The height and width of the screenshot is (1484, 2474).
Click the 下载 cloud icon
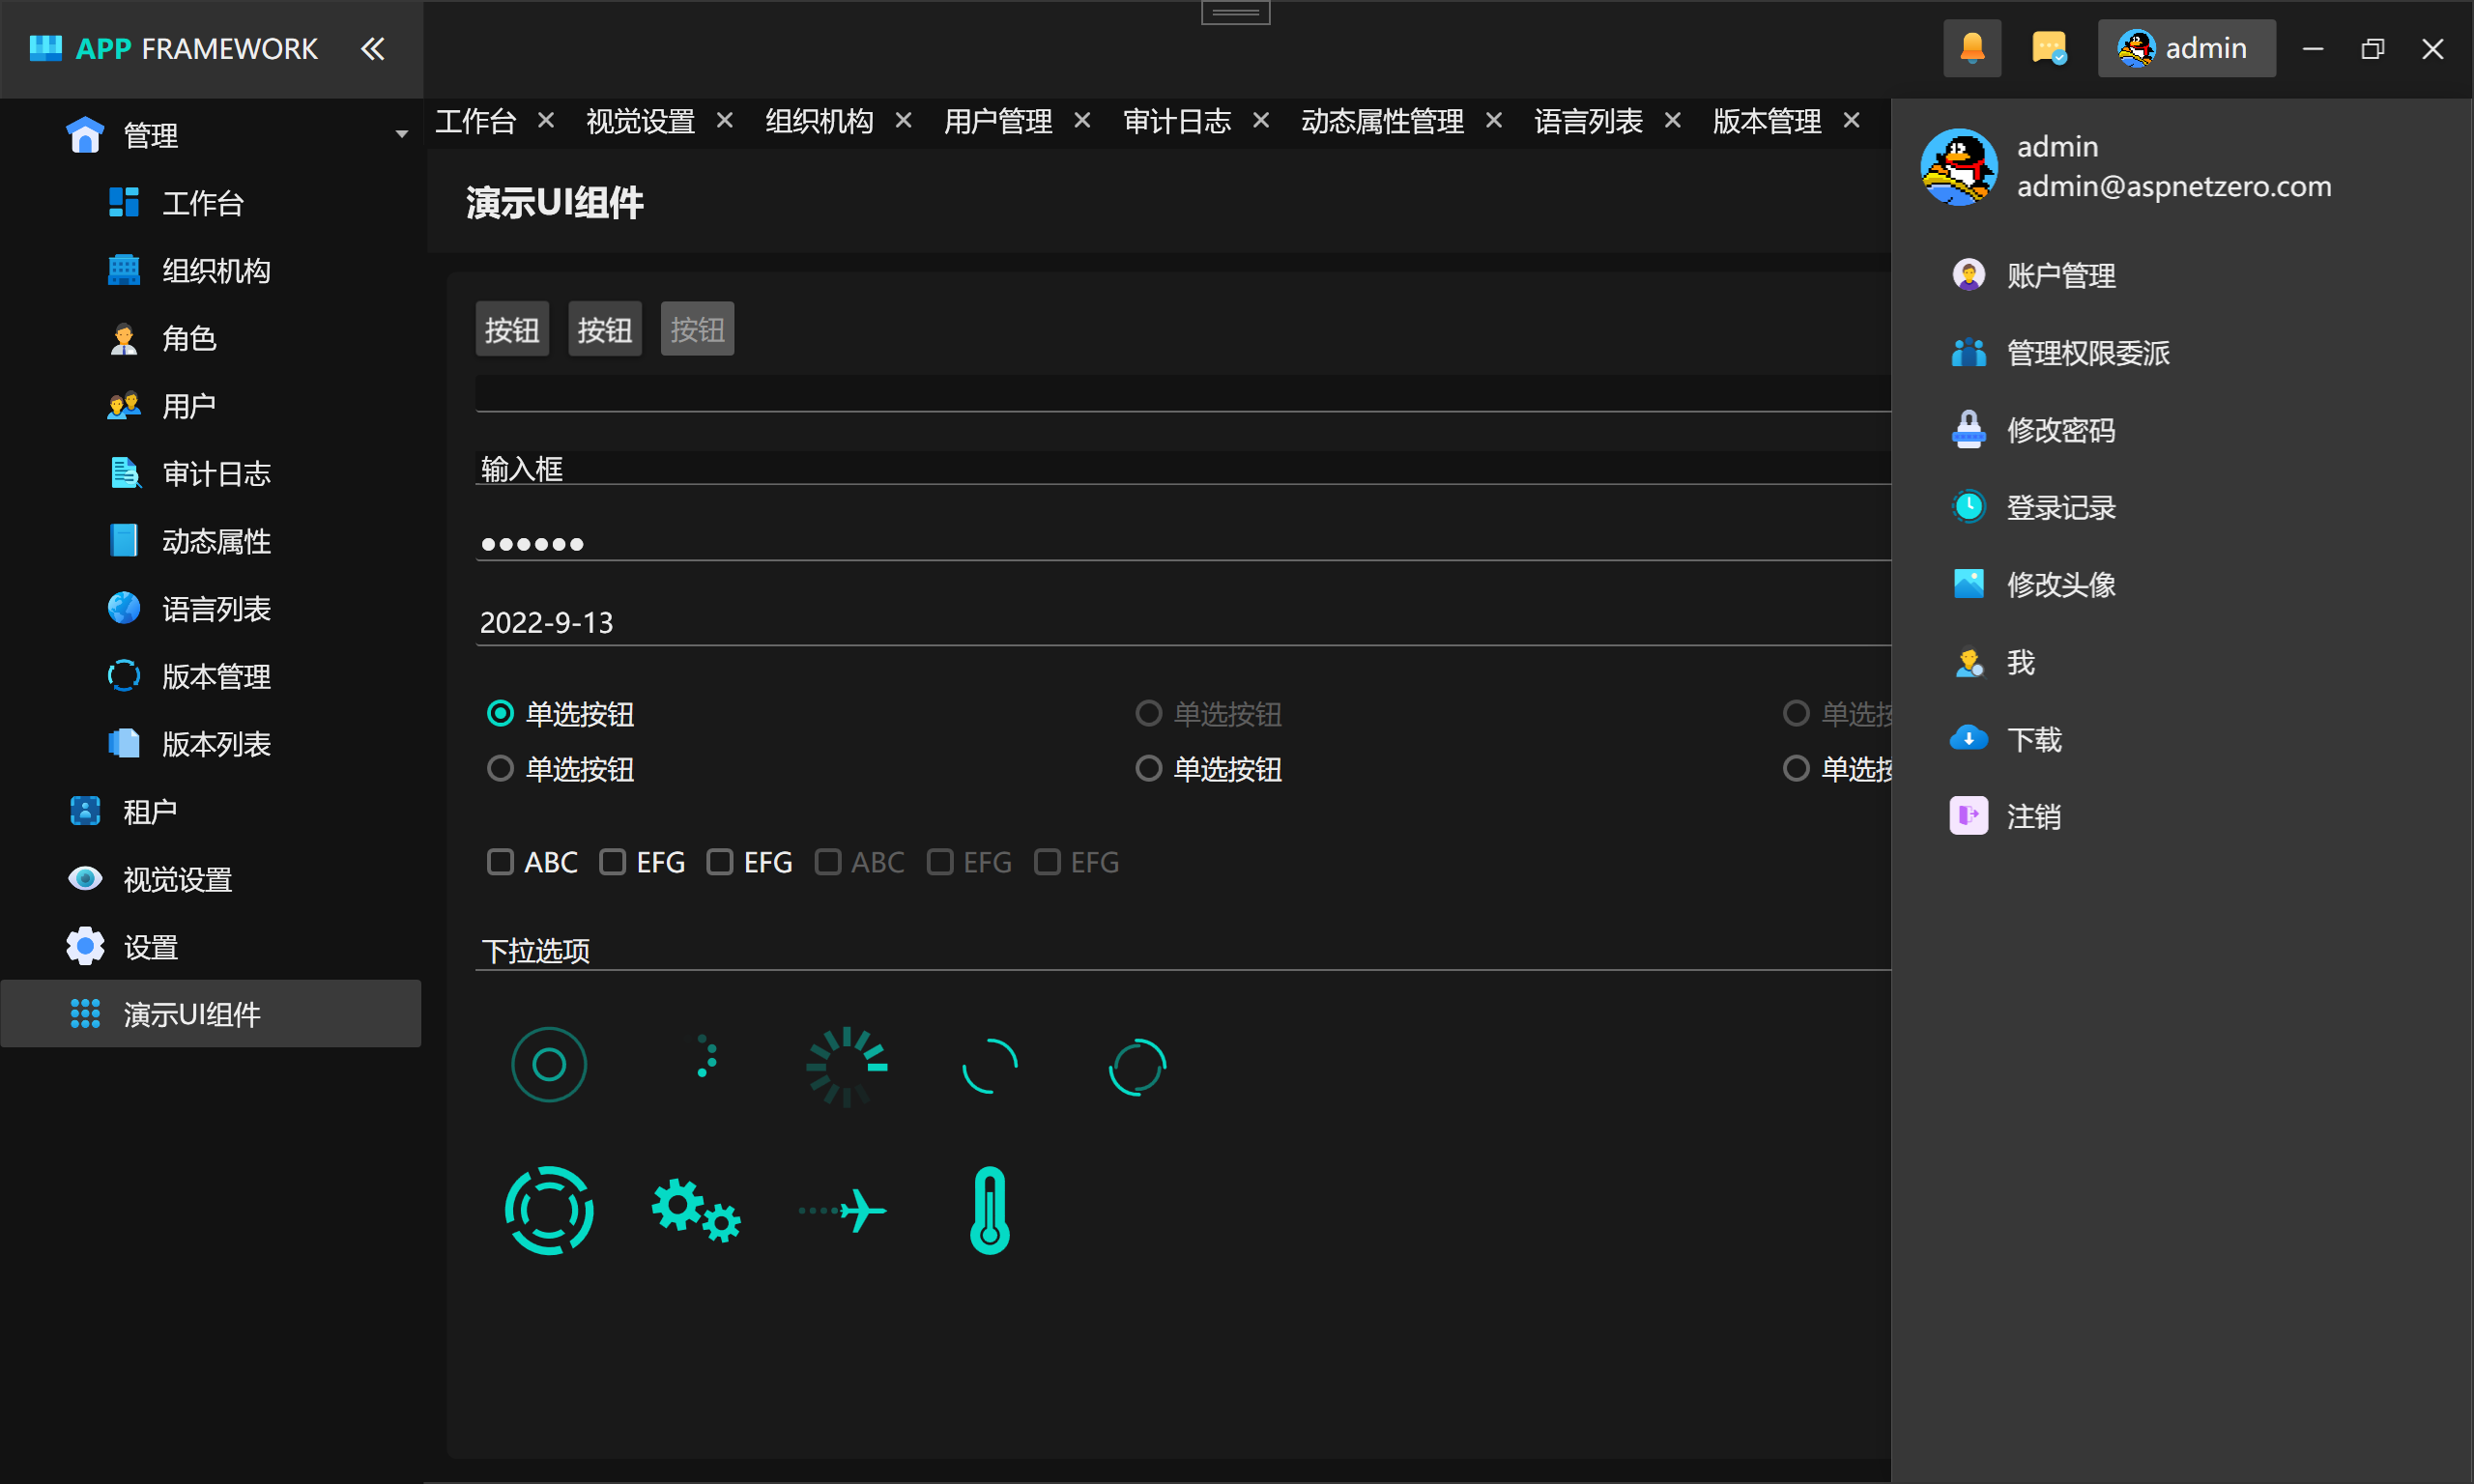point(1968,739)
